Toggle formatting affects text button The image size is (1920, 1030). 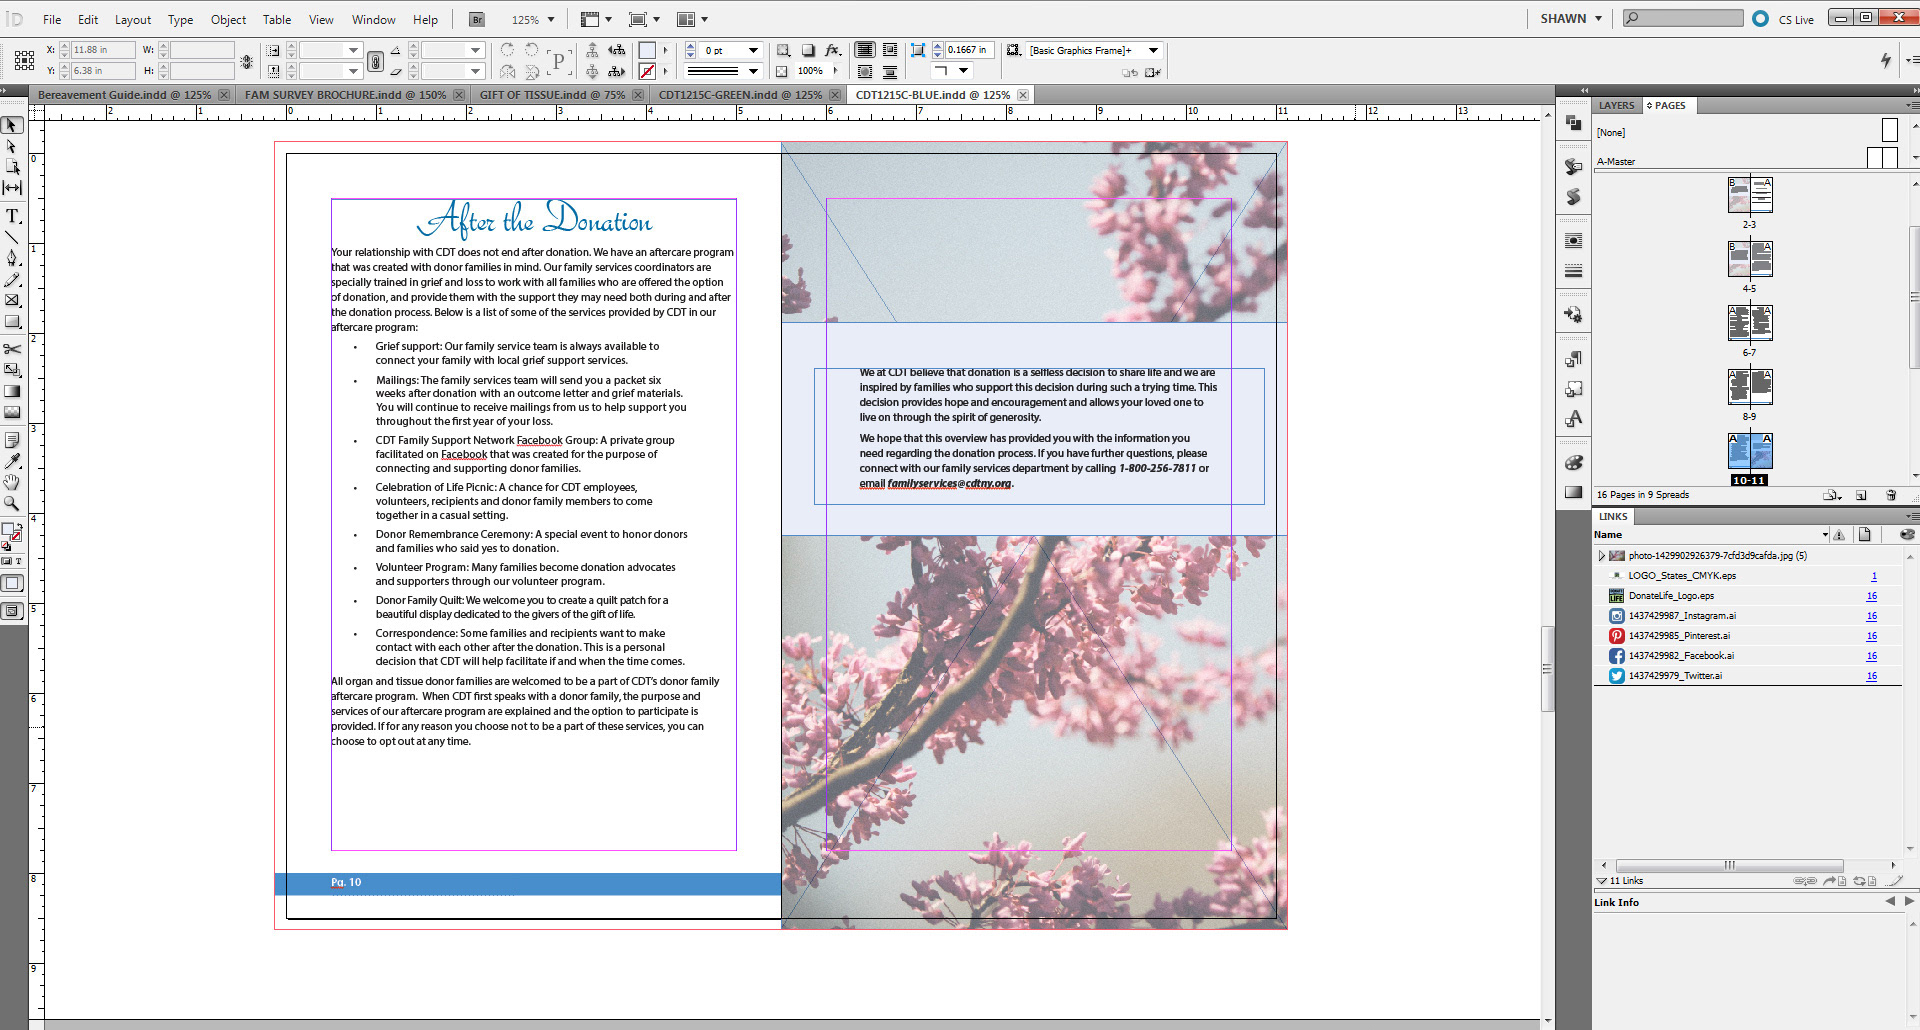[18, 561]
